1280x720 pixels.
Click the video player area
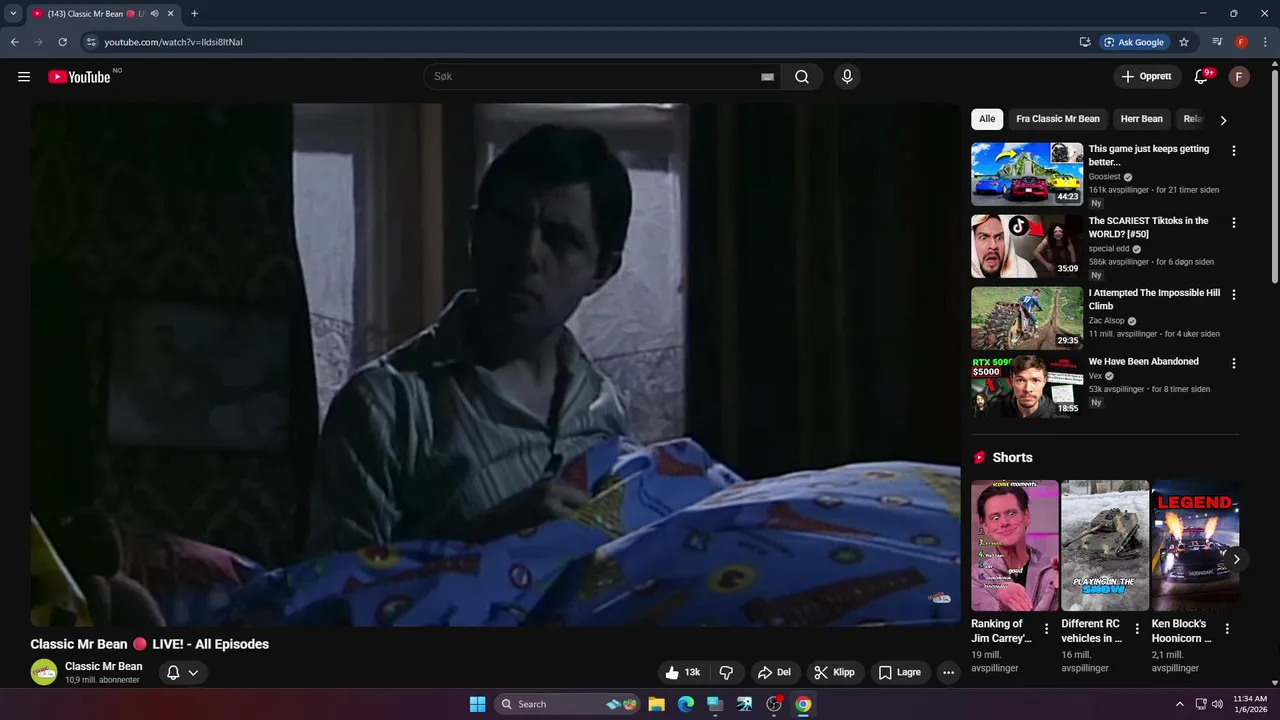(495, 365)
